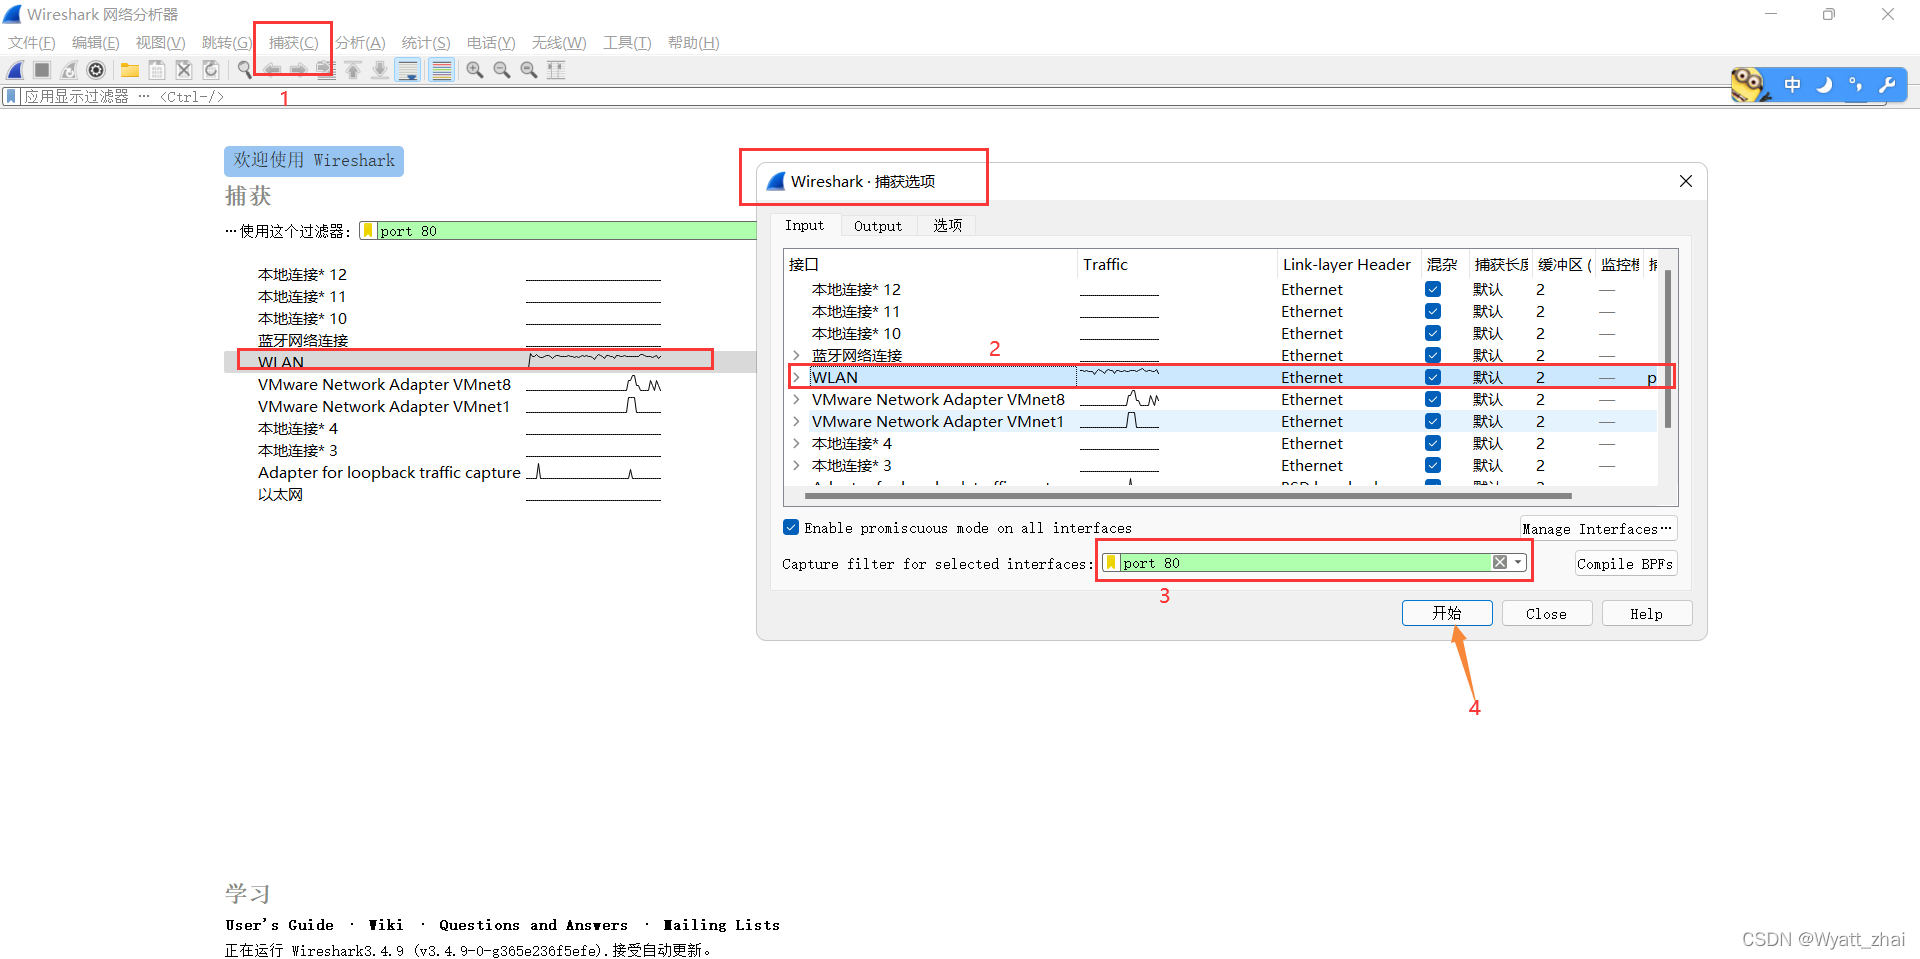
Task: Restart the current capture from the toolbar
Action: tap(69, 70)
